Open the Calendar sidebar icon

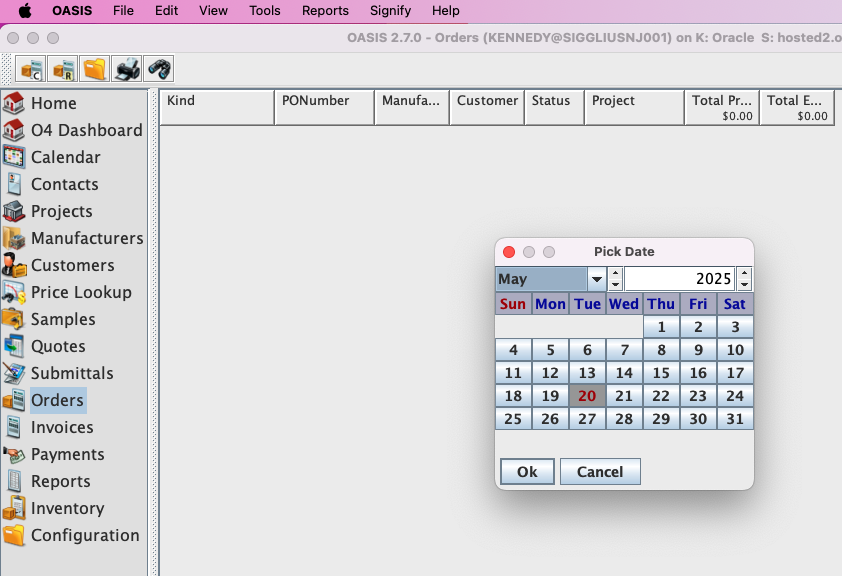coord(13,157)
